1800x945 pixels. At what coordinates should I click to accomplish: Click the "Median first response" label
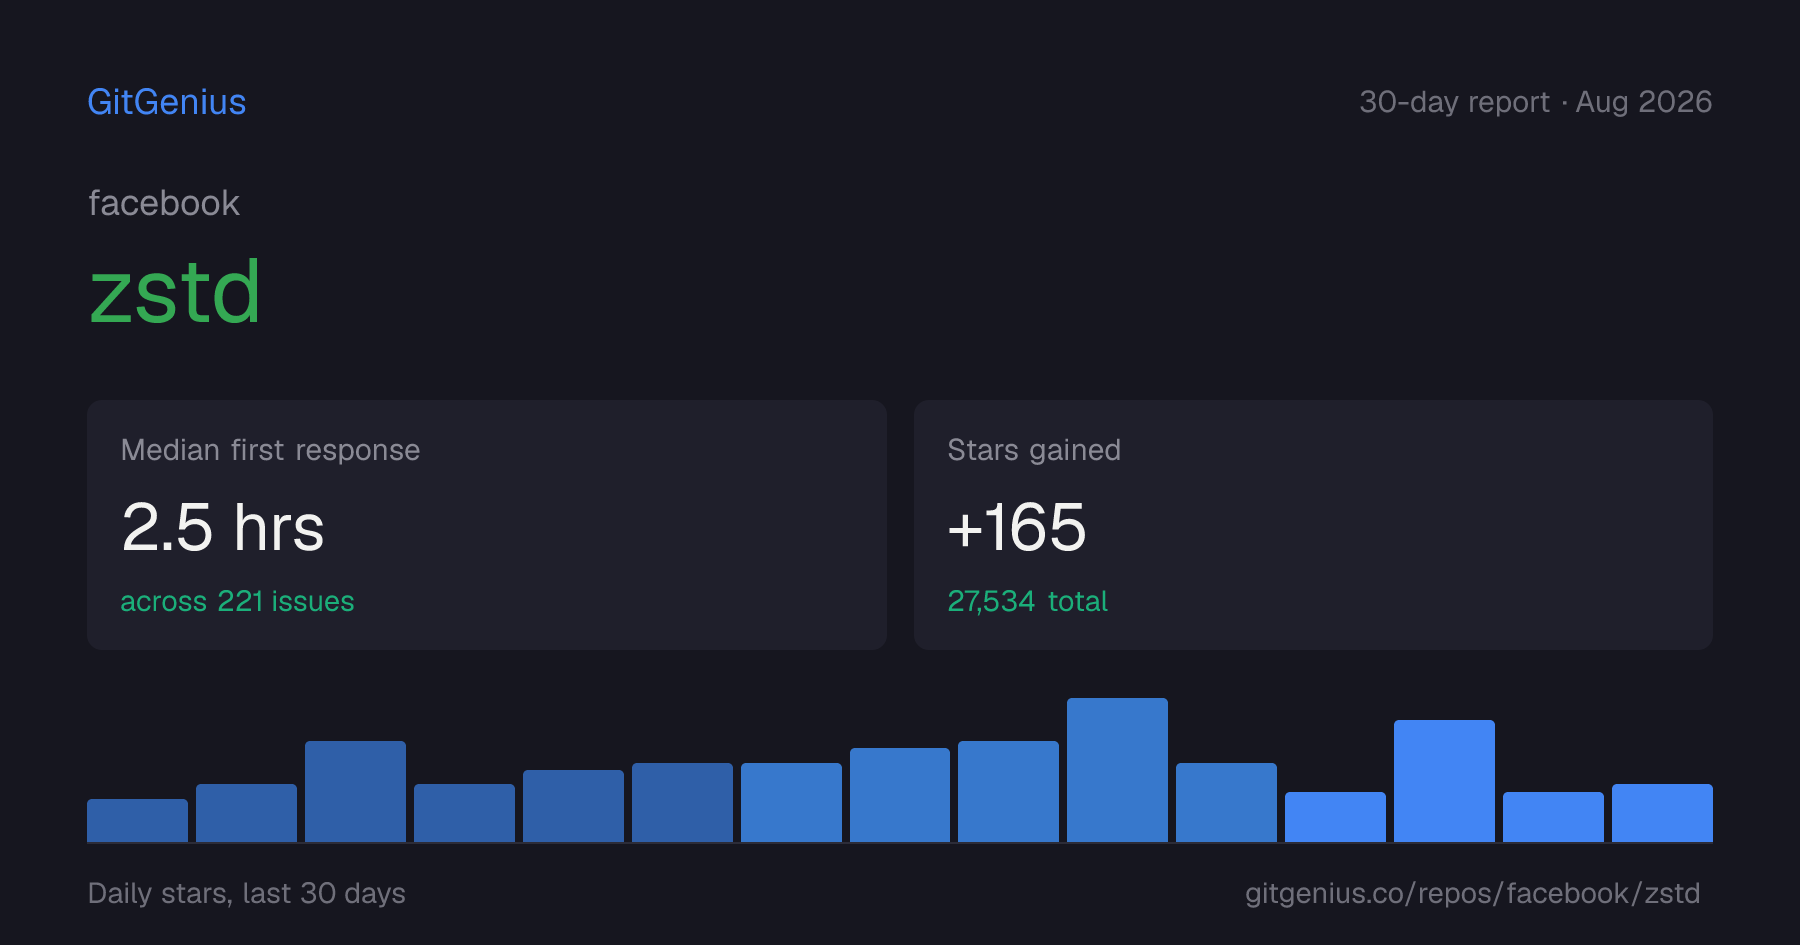coord(270,450)
